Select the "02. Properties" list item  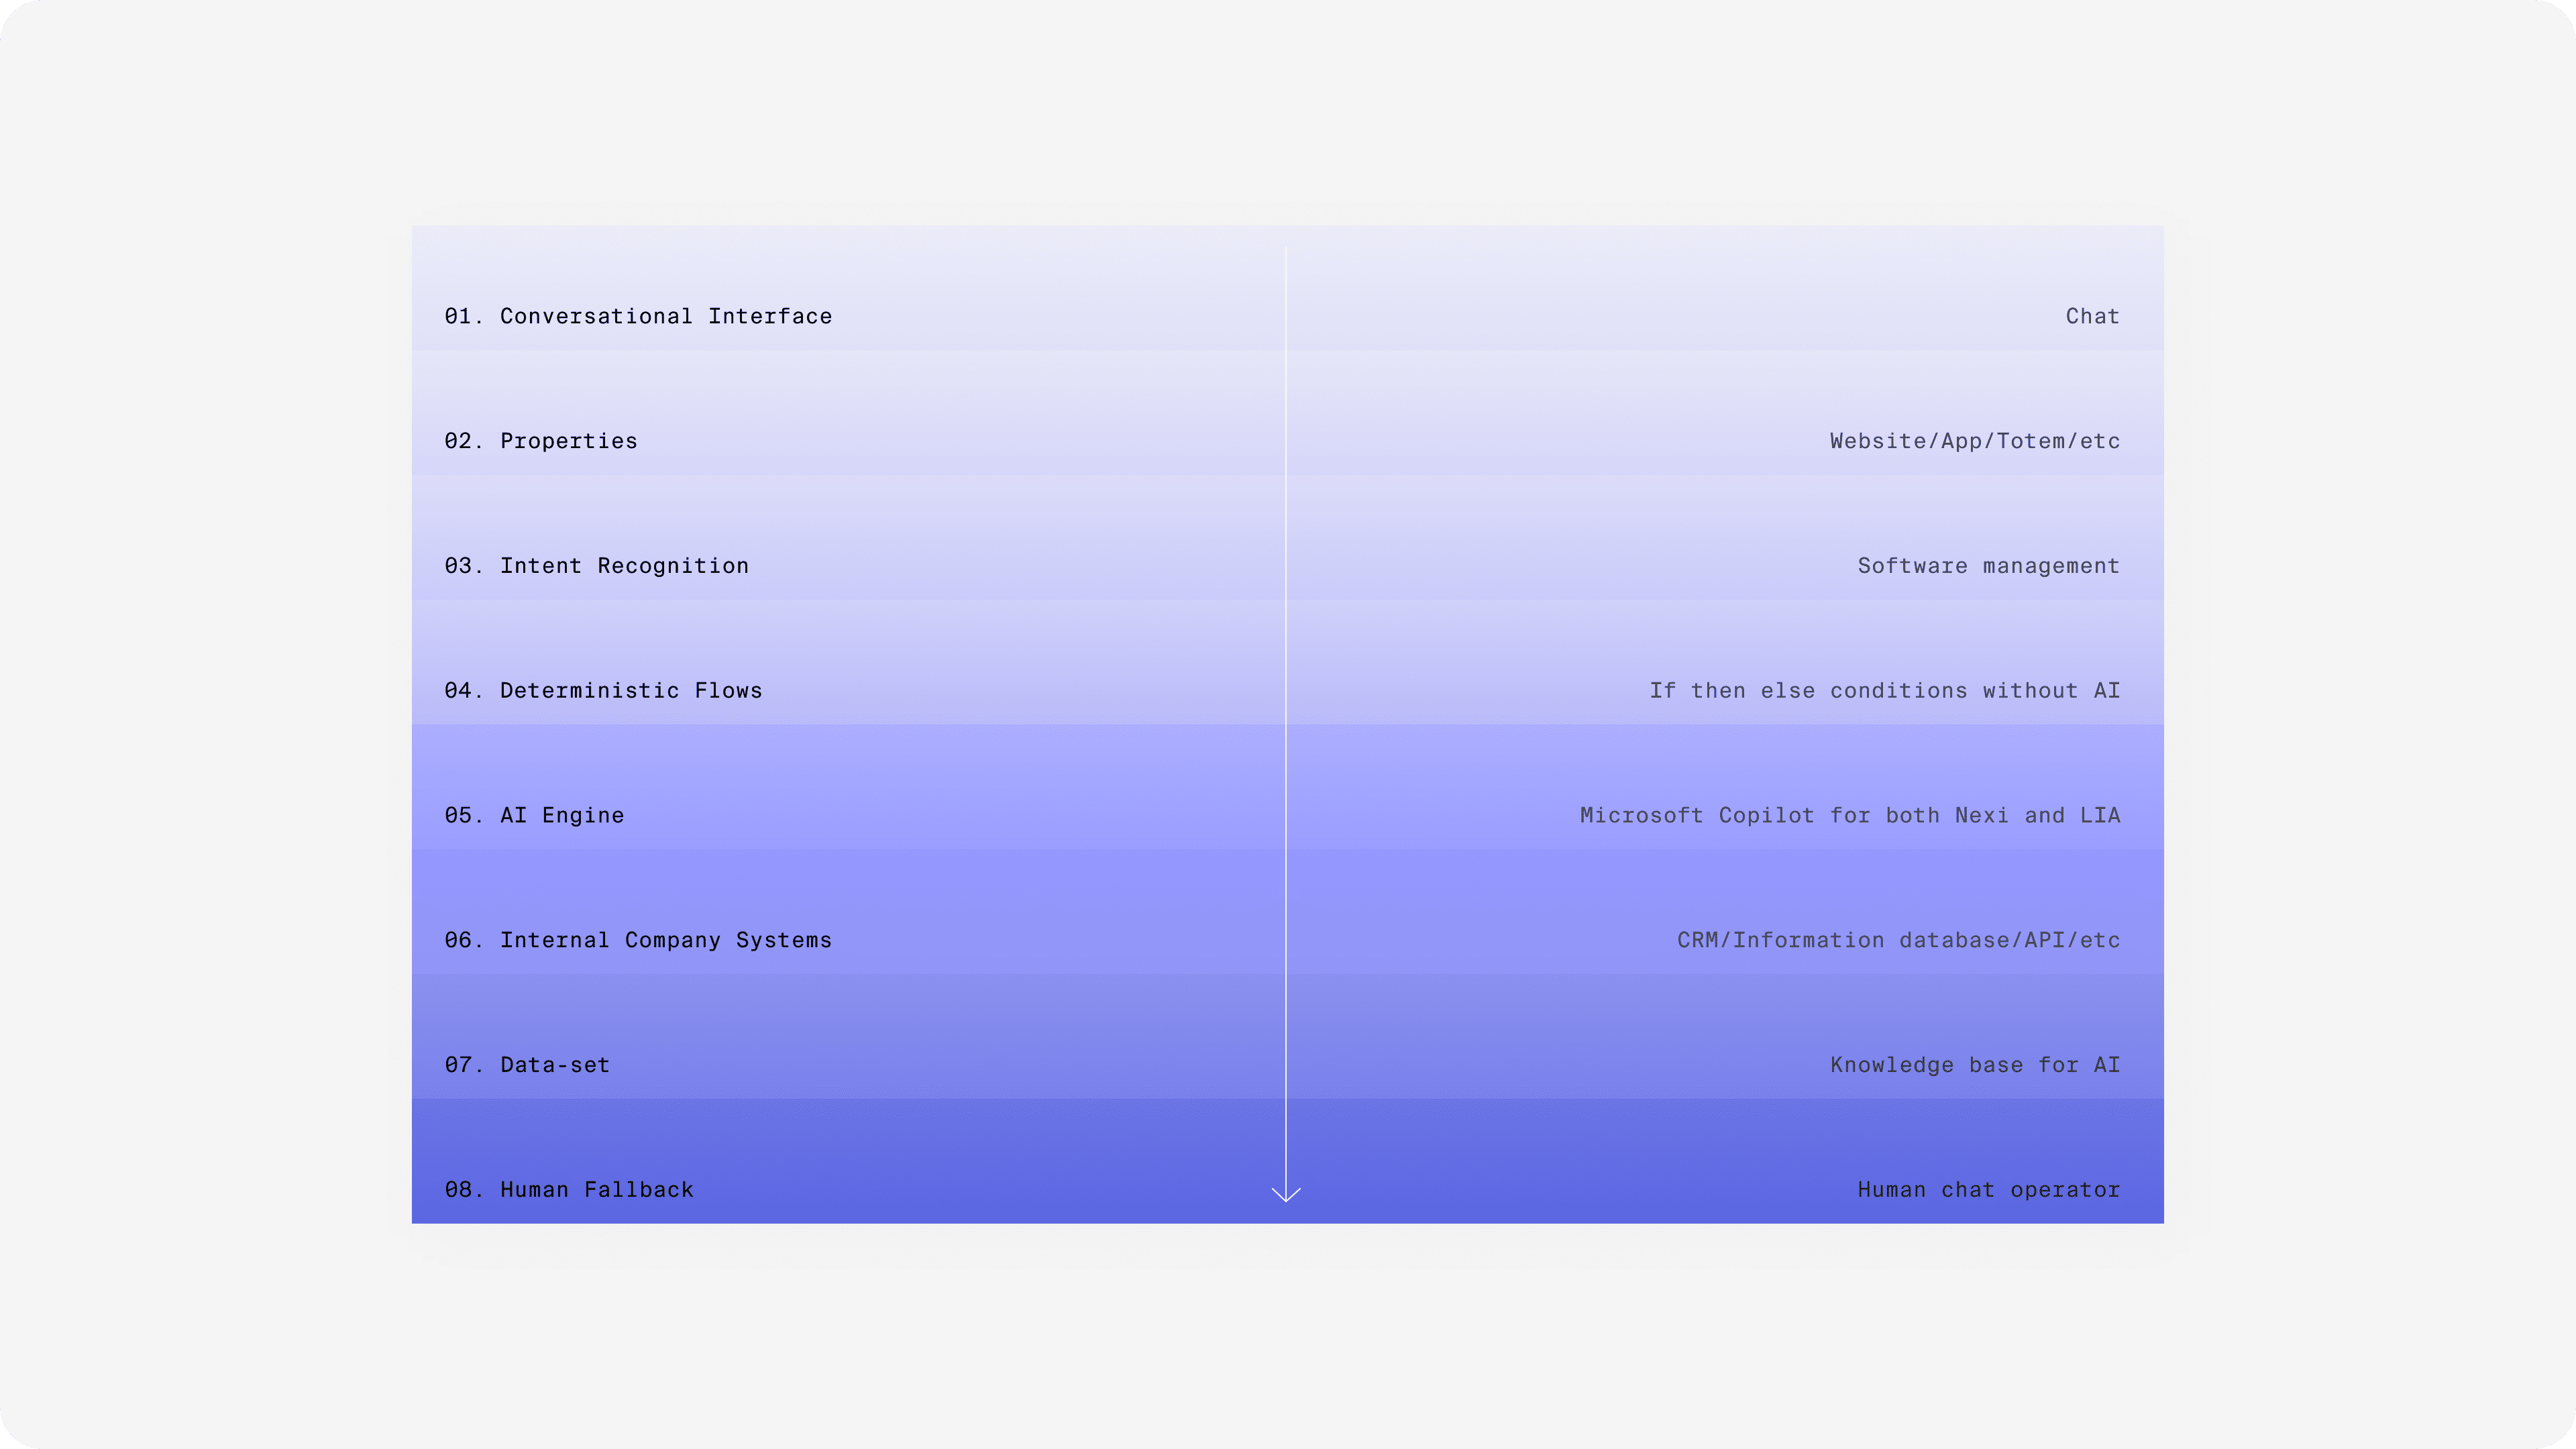540,440
